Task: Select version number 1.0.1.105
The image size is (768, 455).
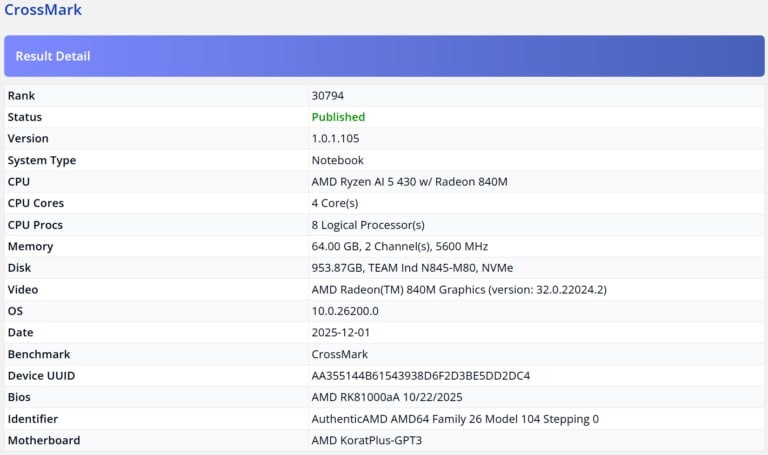Action: 336,139
